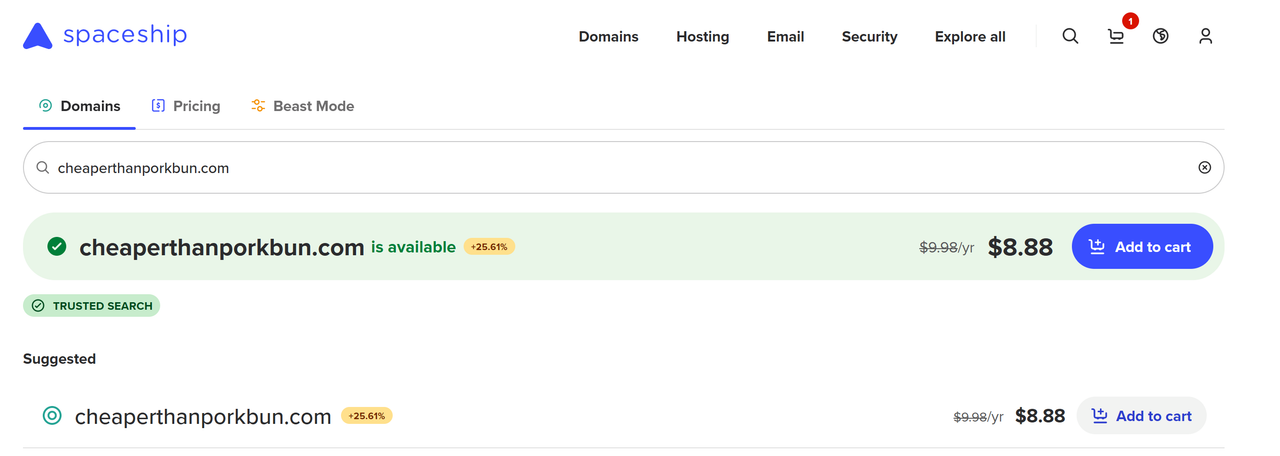Click the large $8.88 price in banner

click(x=1020, y=247)
